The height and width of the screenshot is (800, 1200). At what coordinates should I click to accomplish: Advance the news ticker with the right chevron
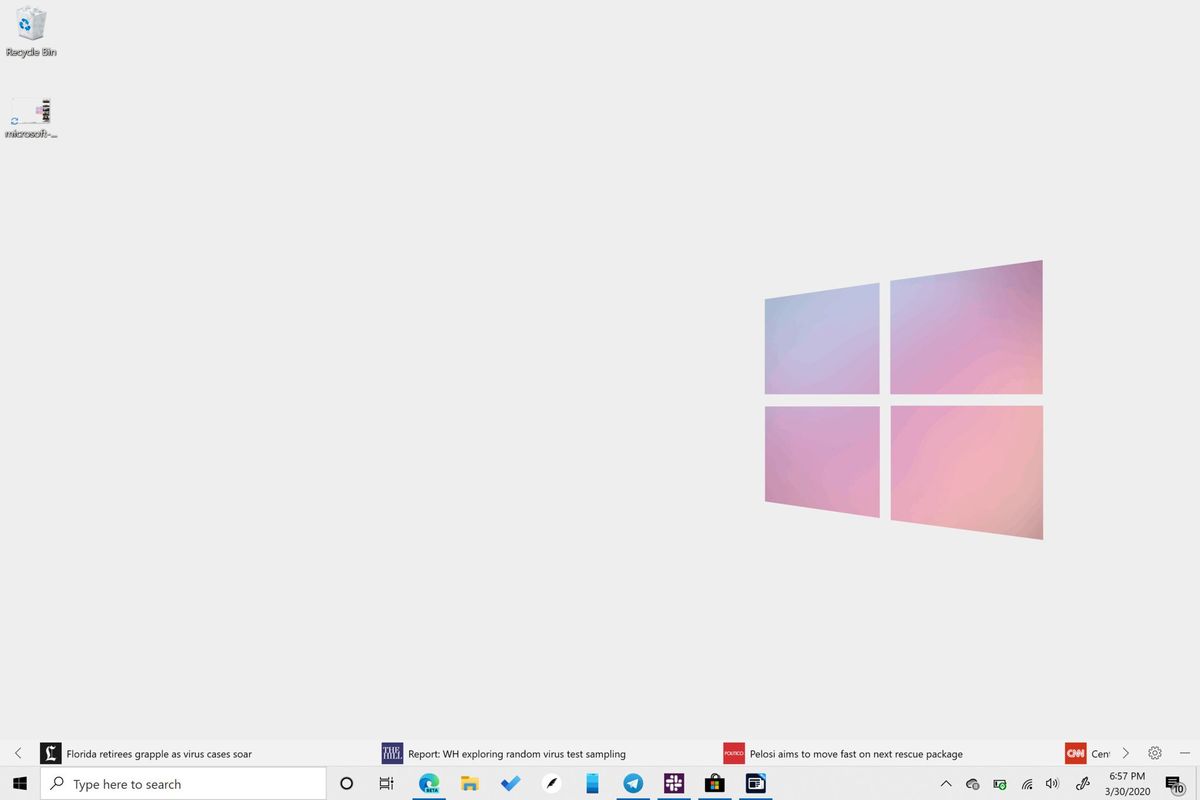[x=1126, y=753]
